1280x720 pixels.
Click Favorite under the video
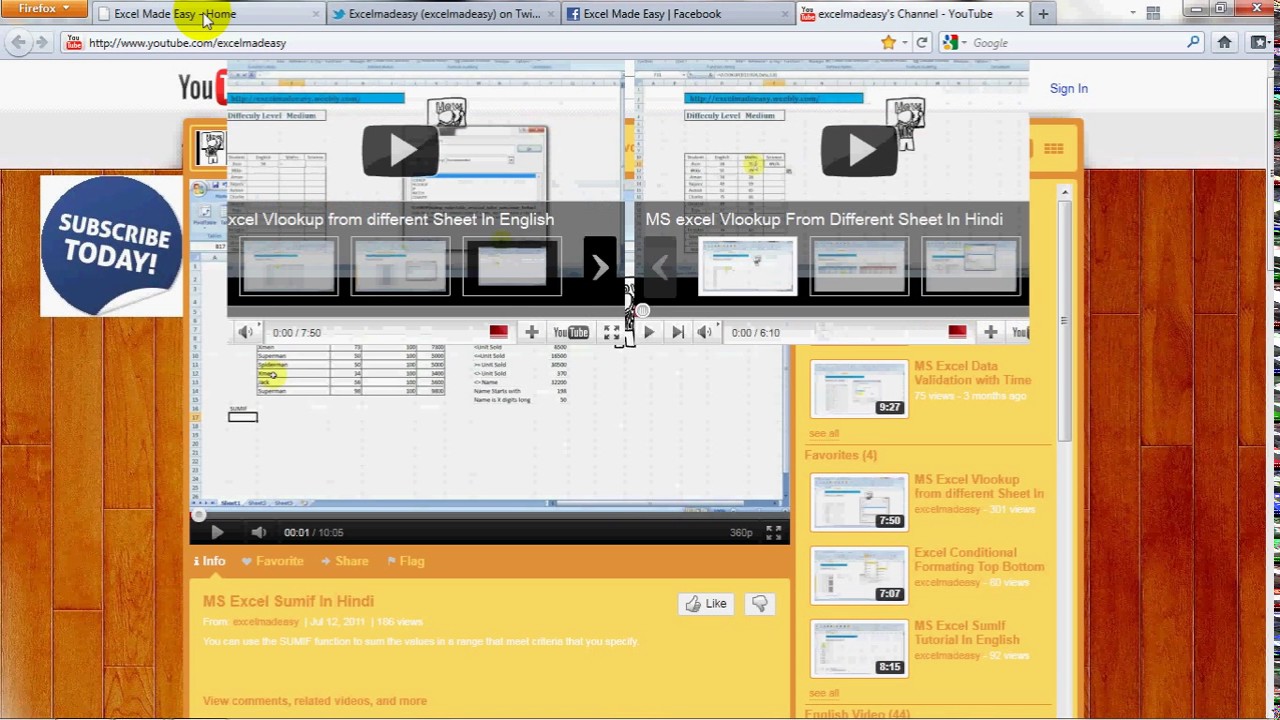pyautogui.click(x=272, y=561)
